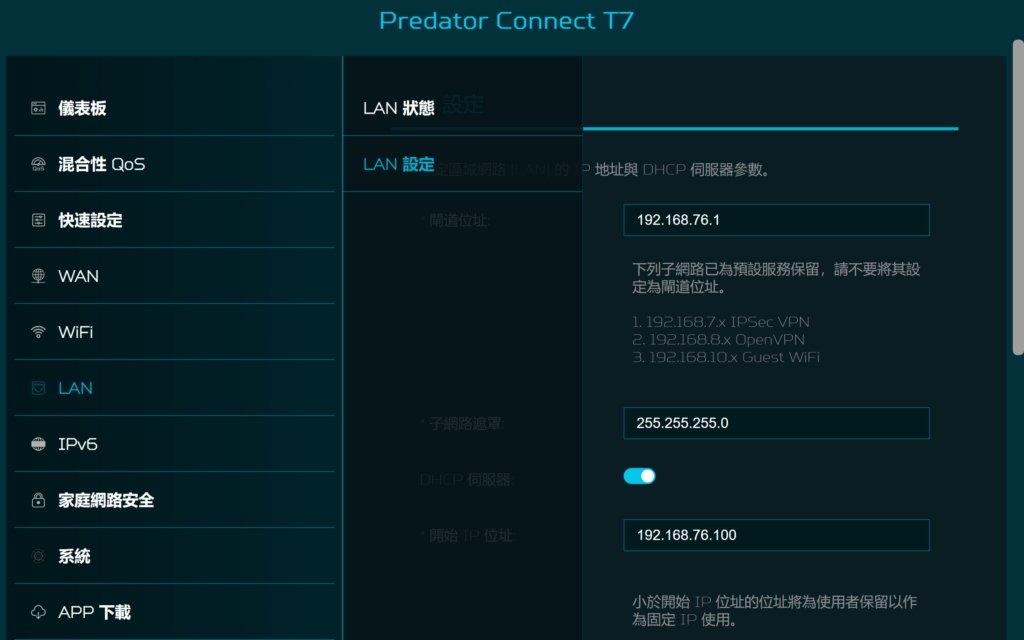Click the dashboard icon beside 儀表板
The height and width of the screenshot is (640, 1024).
(39, 108)
